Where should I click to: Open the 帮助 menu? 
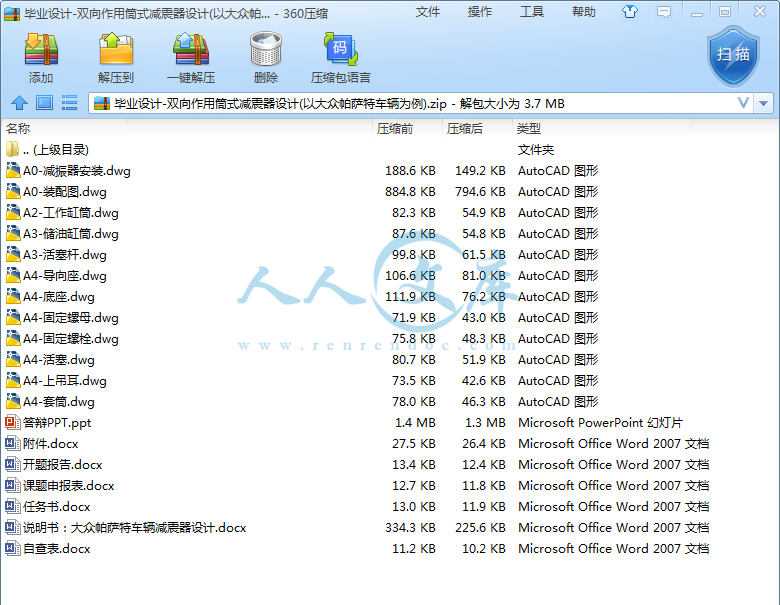(x=584, y=12)
